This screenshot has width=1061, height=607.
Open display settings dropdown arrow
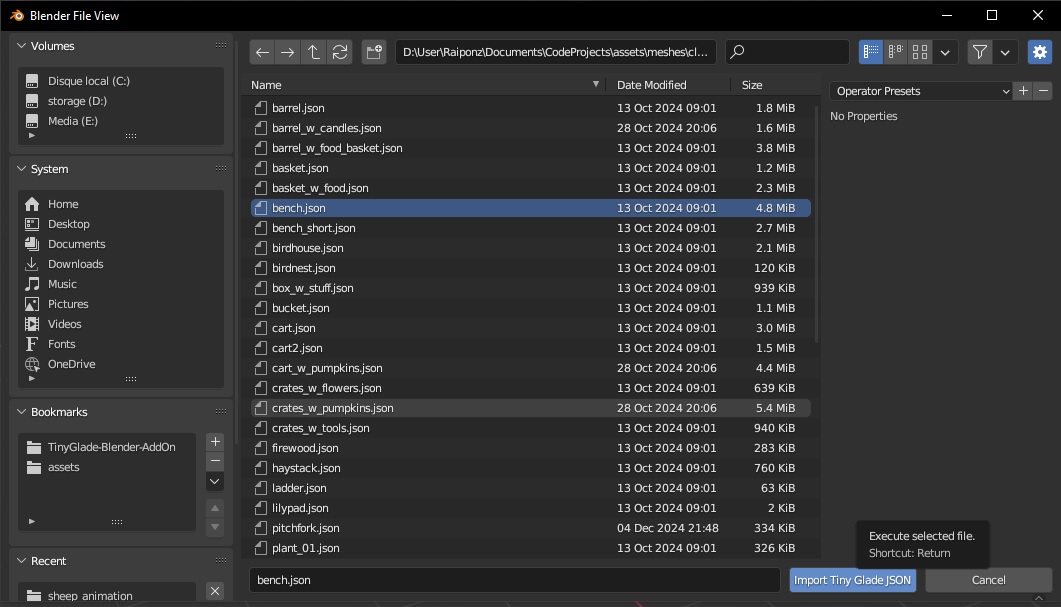(x=945, y=52)
